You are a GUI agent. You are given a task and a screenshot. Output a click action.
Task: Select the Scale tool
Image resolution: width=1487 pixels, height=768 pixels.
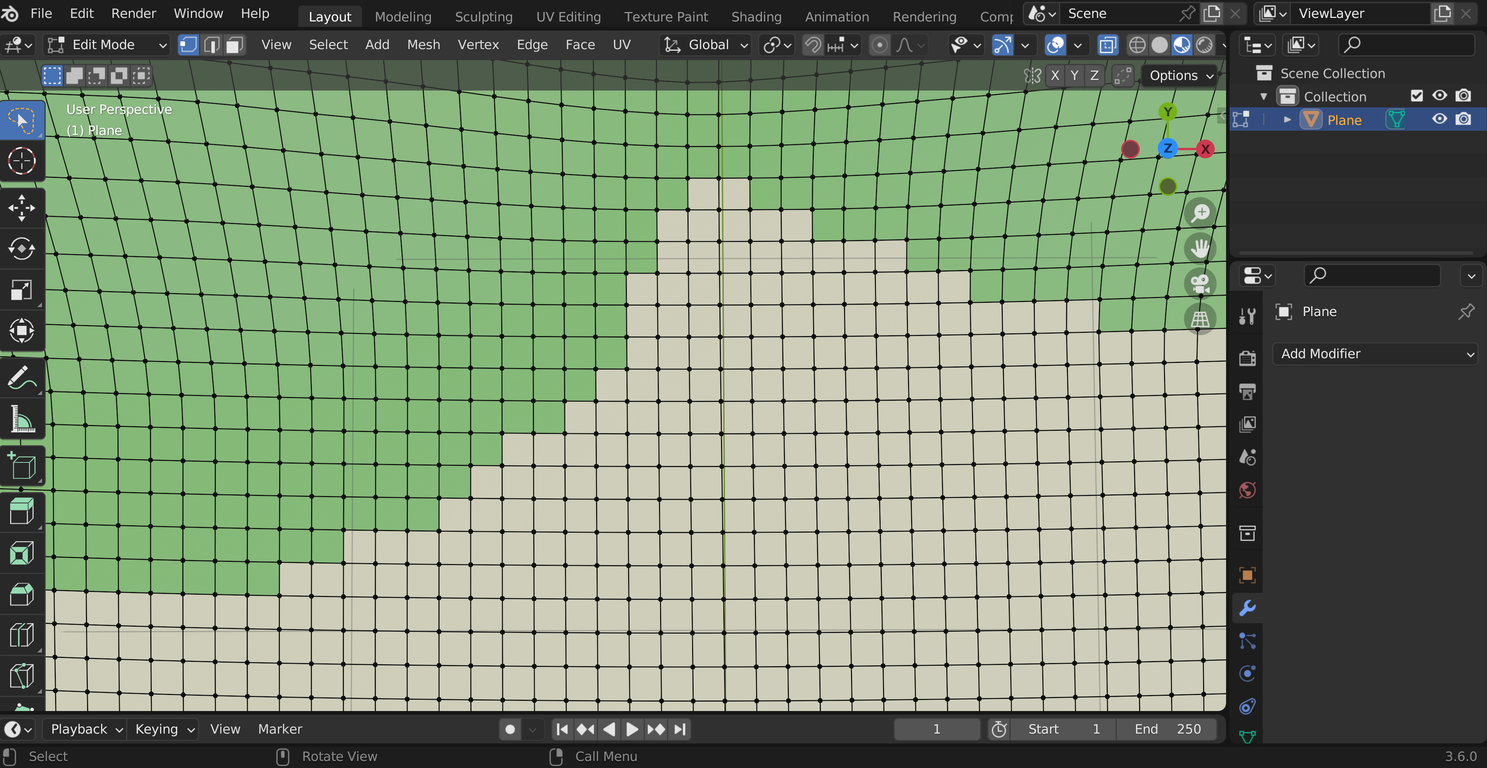point(22,290)
